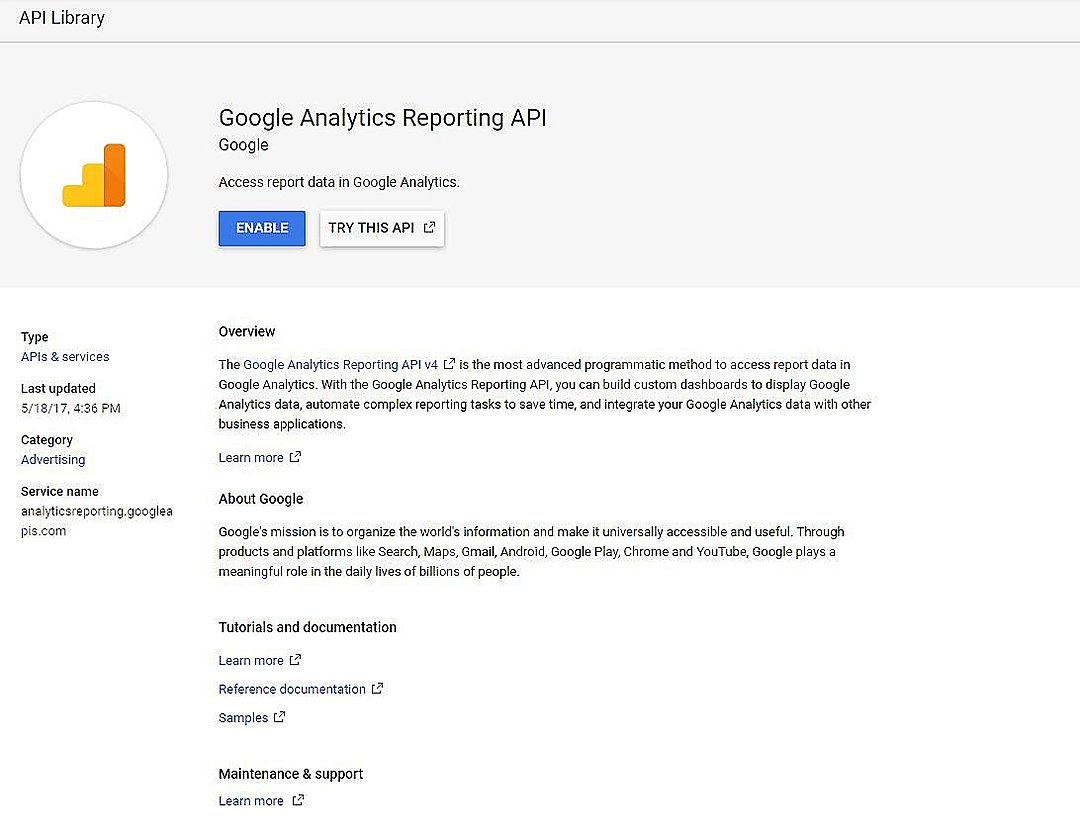The image size is (1080, 838).
Task: Follow Learn more under Maintenance & support
Action: pos(251,801)
